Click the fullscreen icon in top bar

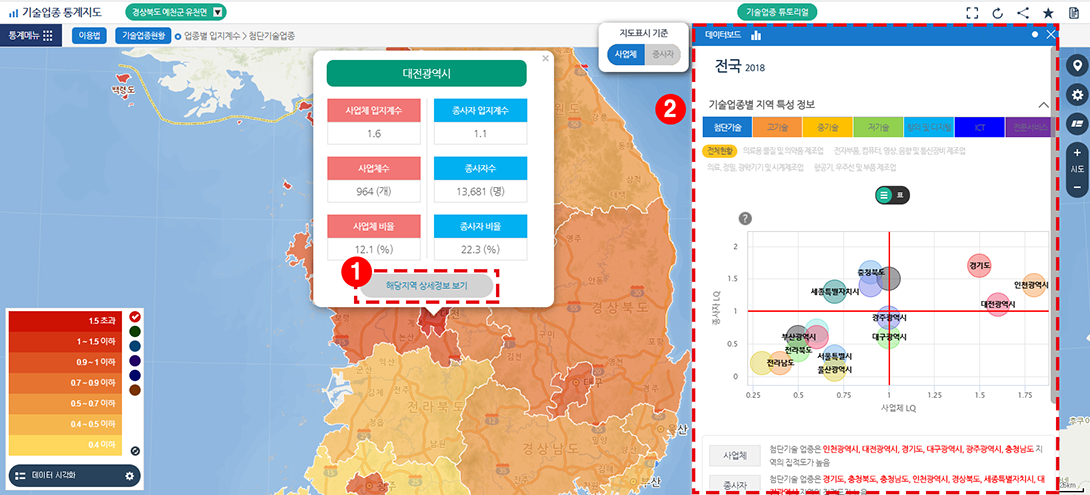click(x=972, y=12)
